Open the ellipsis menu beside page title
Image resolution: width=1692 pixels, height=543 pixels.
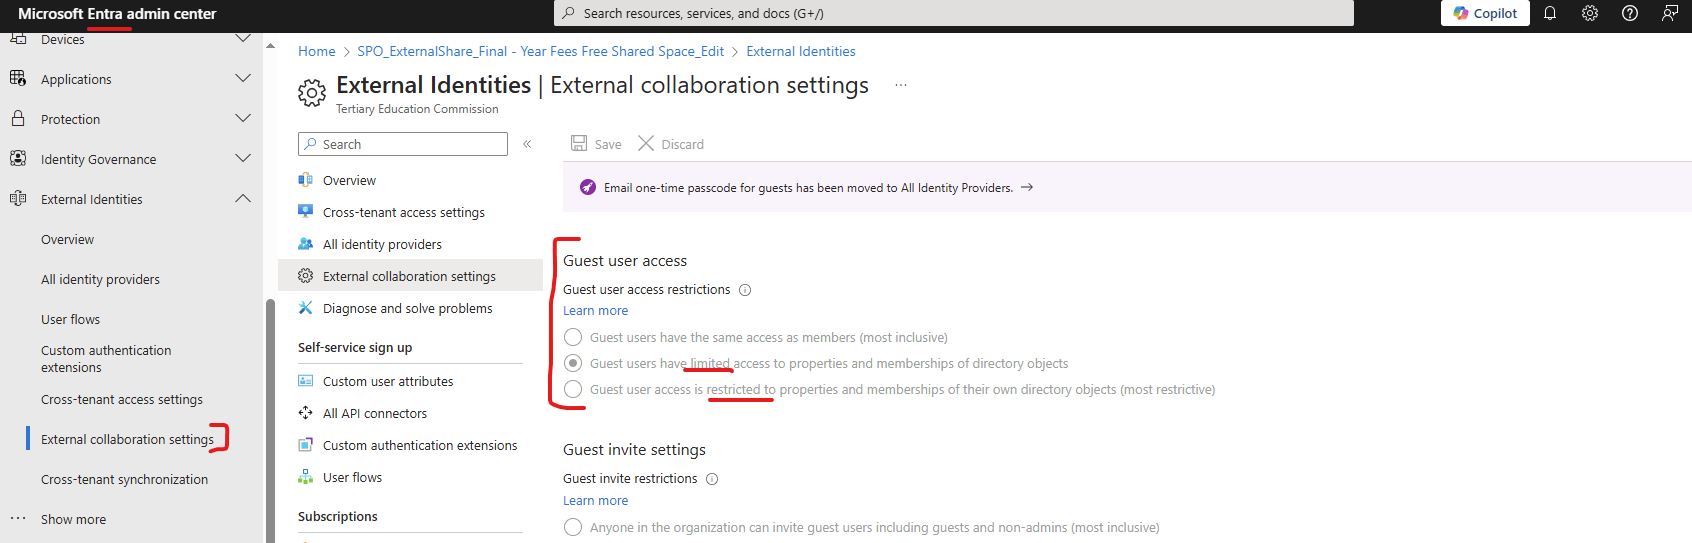tap(900, 85)
